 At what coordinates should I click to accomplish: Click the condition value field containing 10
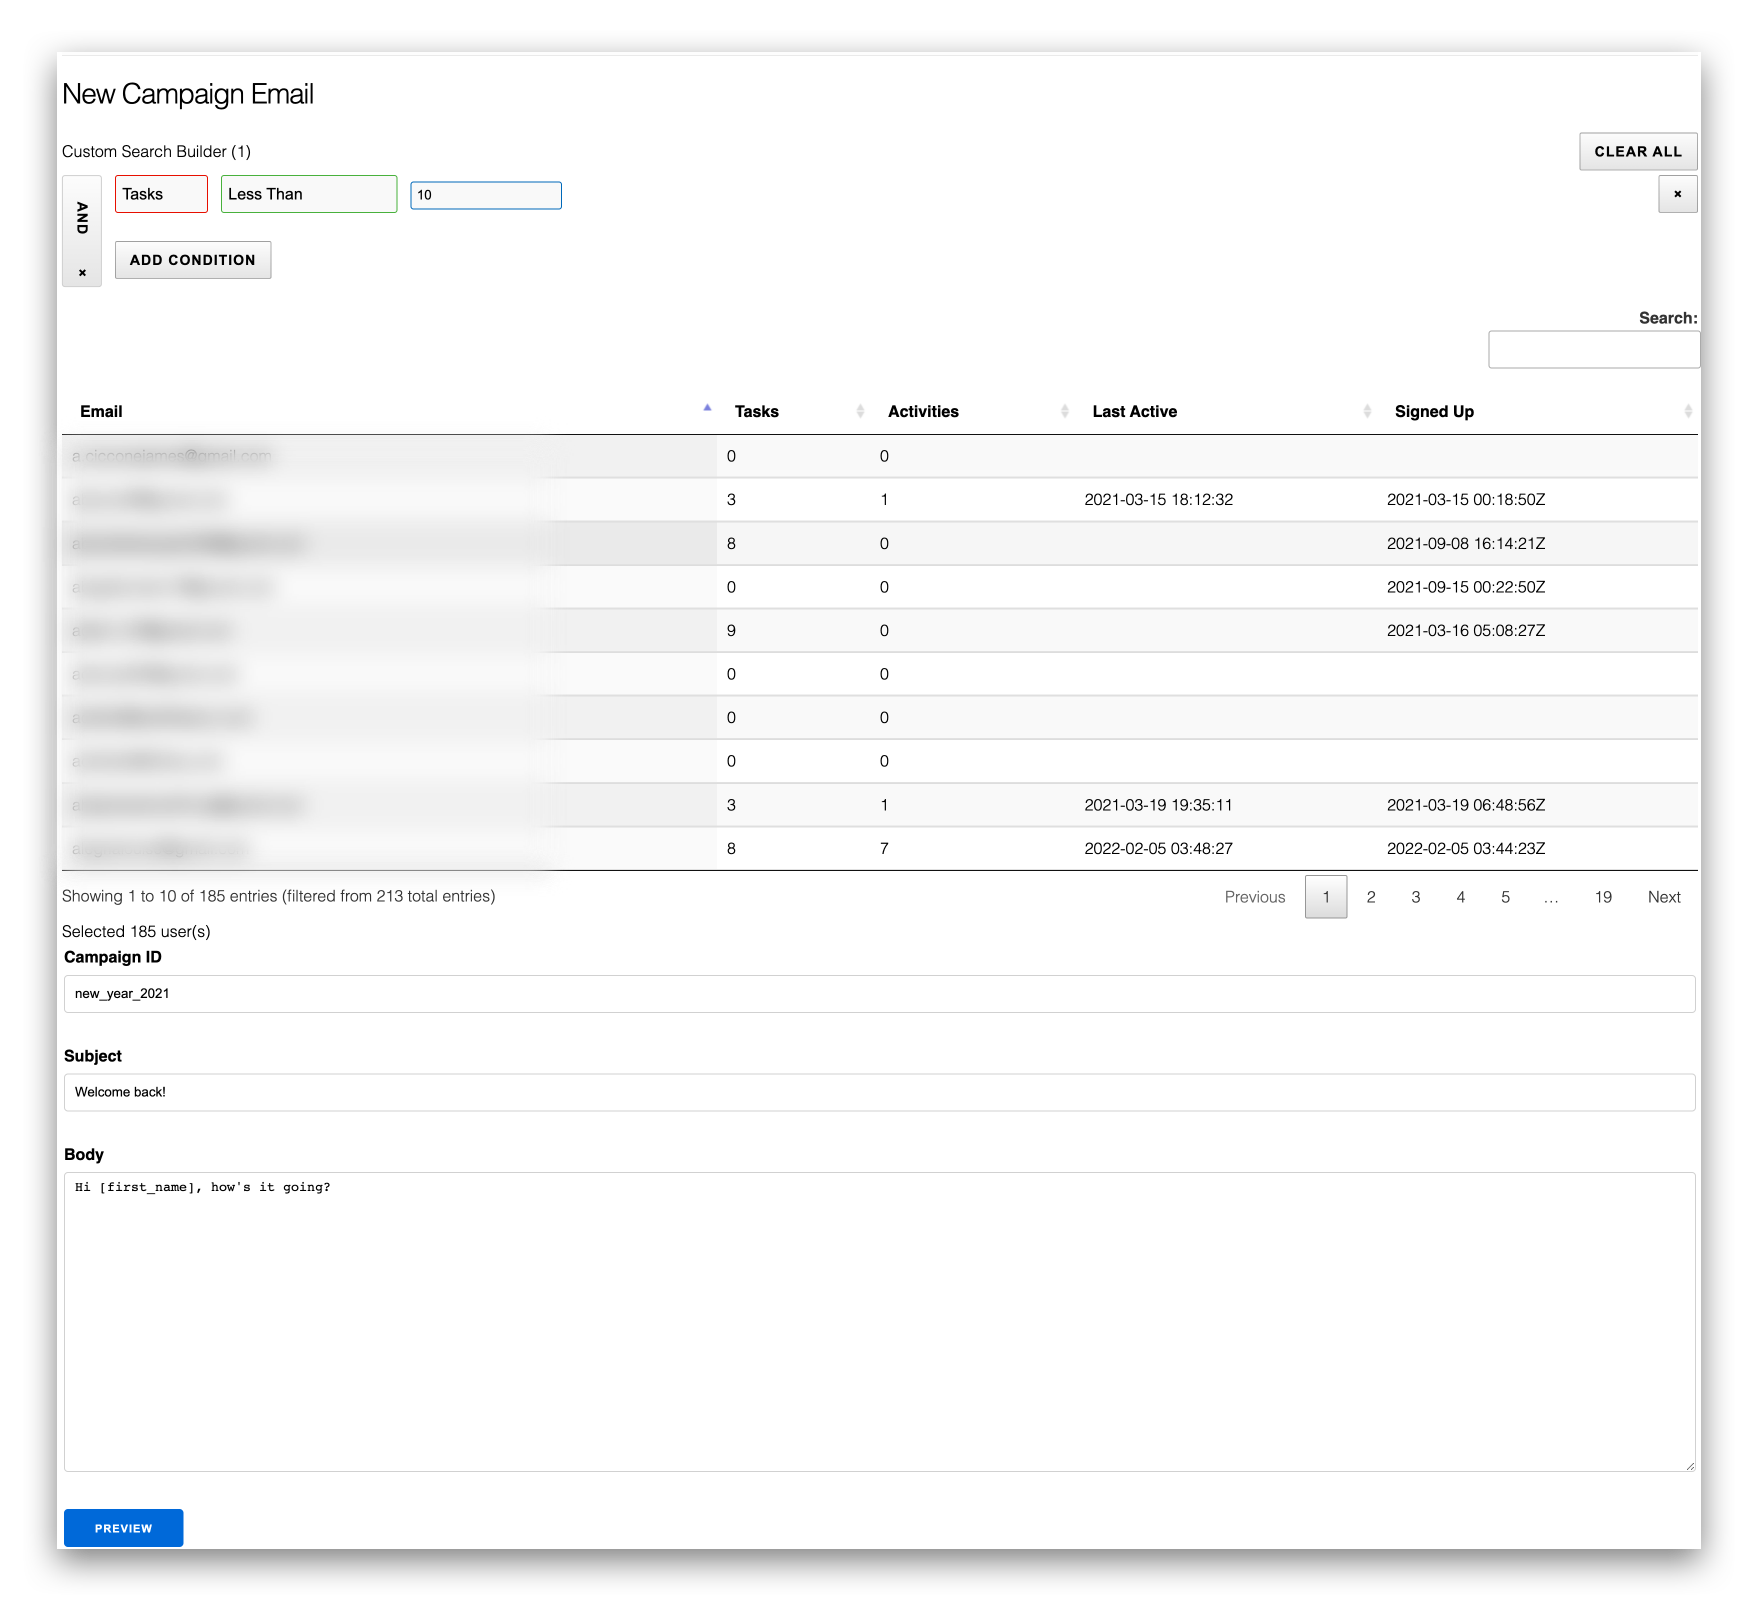click(486, 195)
